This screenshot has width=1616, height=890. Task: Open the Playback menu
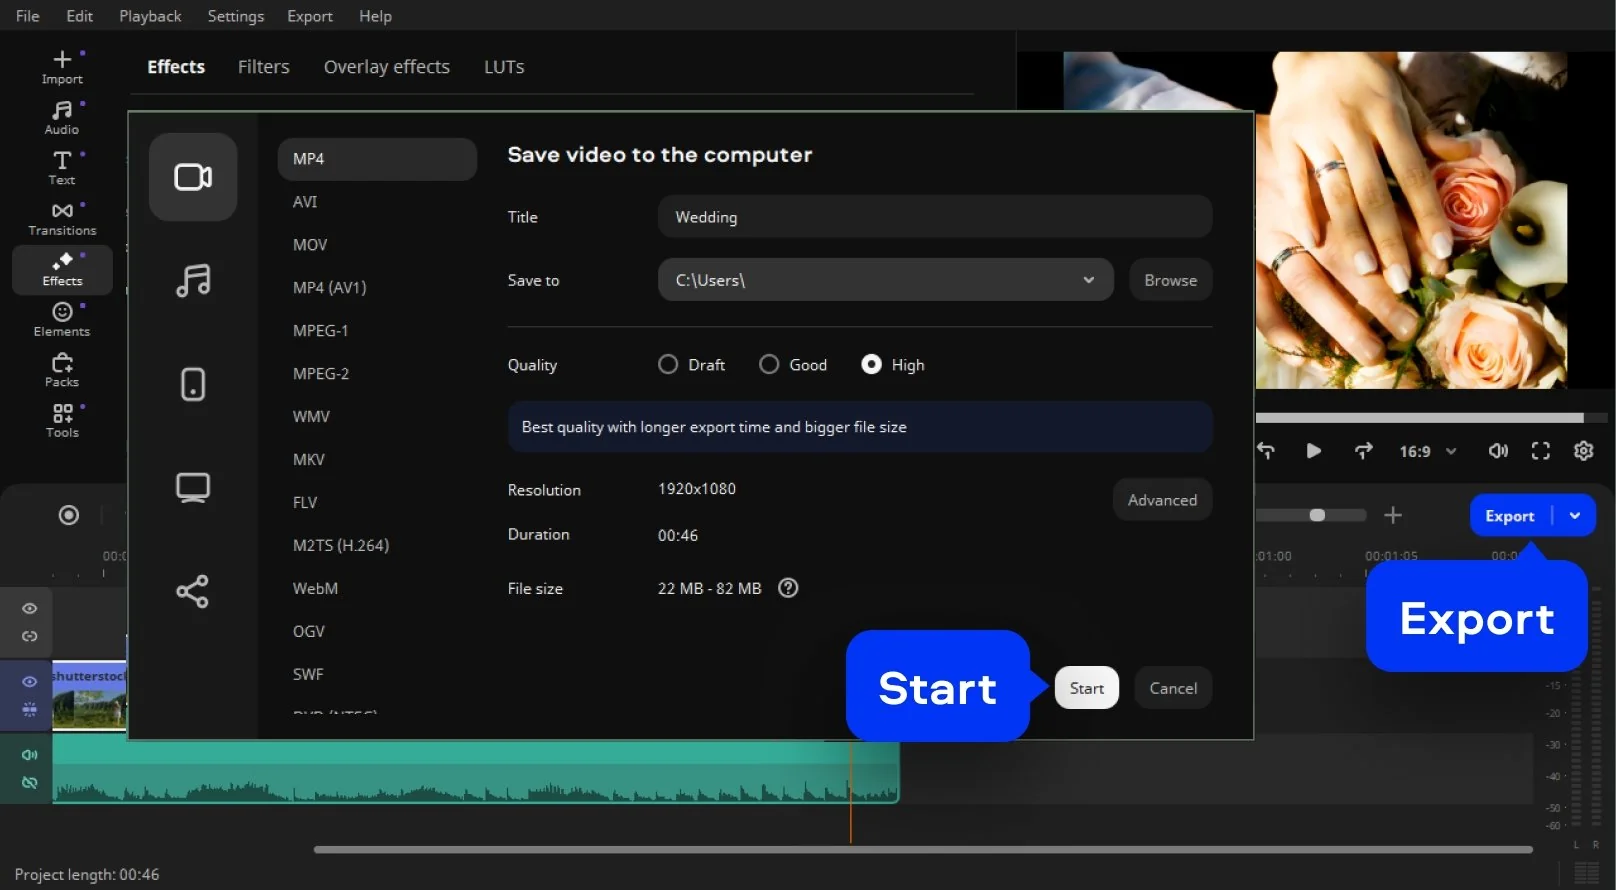point(150,16)
